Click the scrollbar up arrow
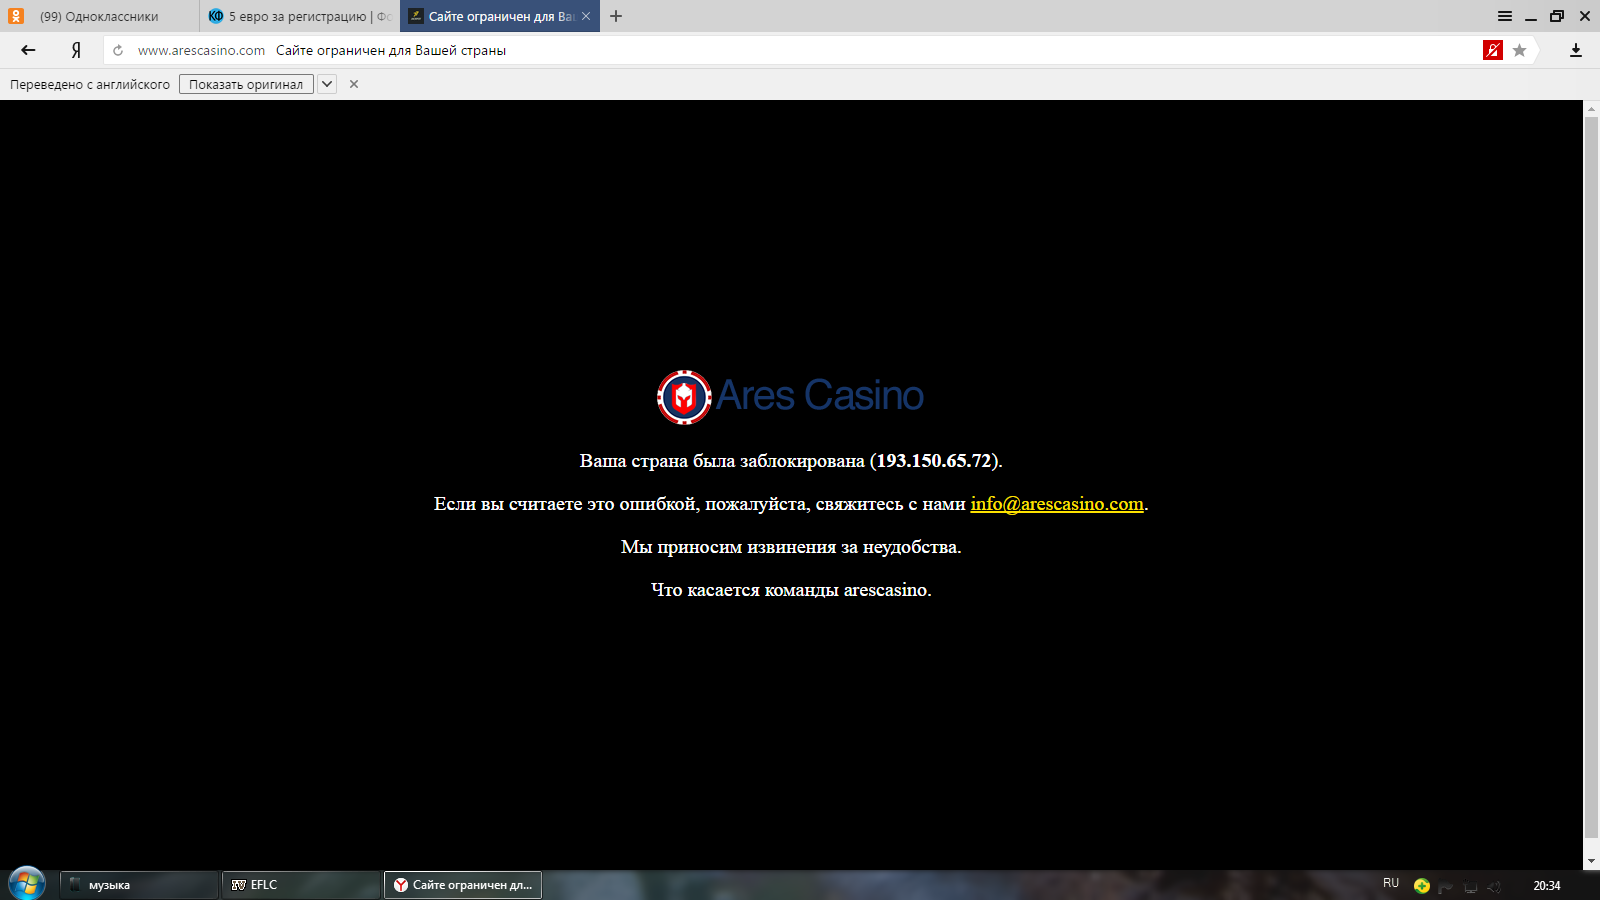 [x=1591, y=108]
